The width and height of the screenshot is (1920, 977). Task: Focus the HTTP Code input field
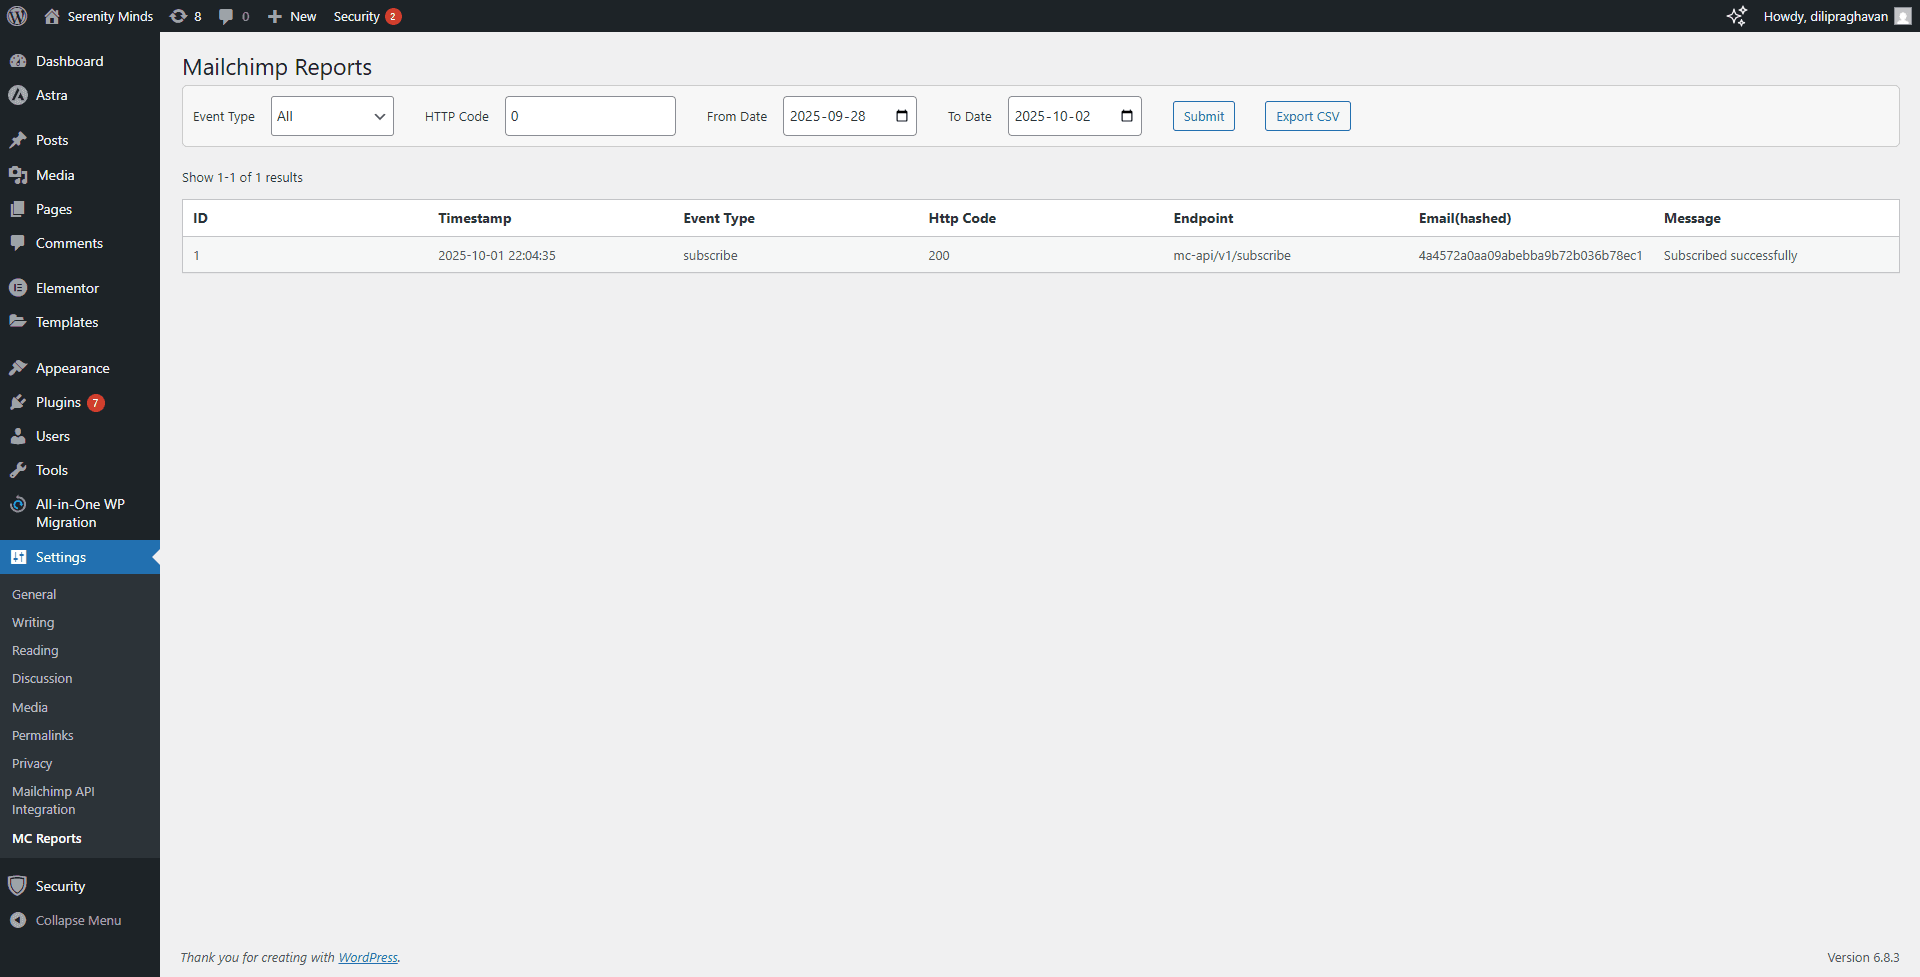click(x=590, y=116)
